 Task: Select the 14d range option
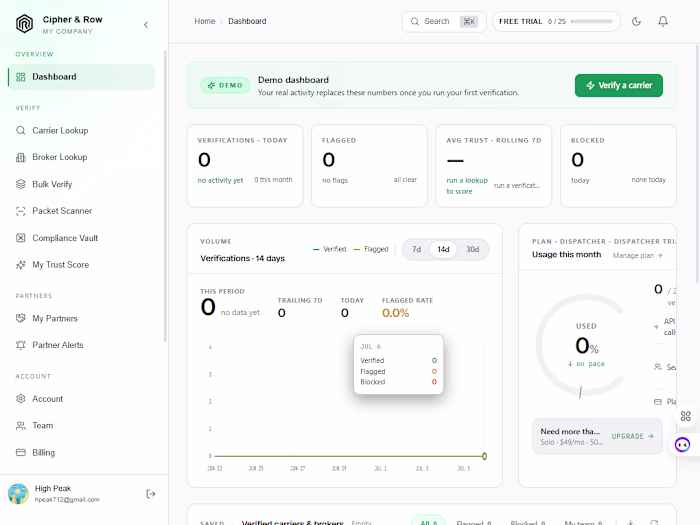(x=443, y=249)
